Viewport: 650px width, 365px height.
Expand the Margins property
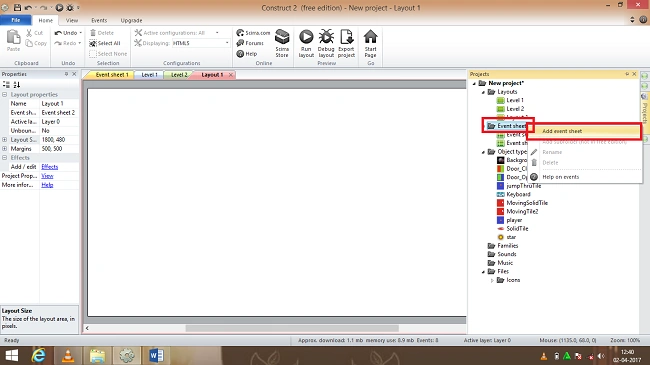click(5, 148)
